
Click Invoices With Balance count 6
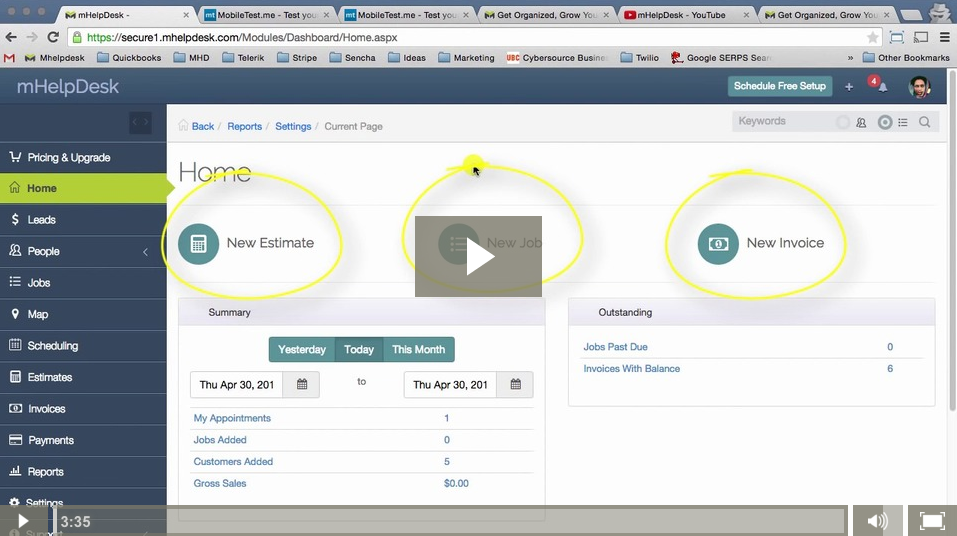890,369
